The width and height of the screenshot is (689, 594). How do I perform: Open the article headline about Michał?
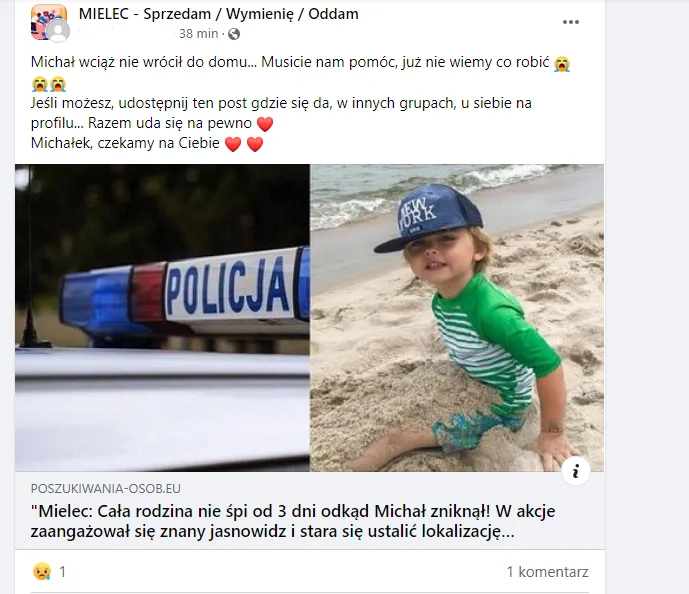tap(293, 521)
